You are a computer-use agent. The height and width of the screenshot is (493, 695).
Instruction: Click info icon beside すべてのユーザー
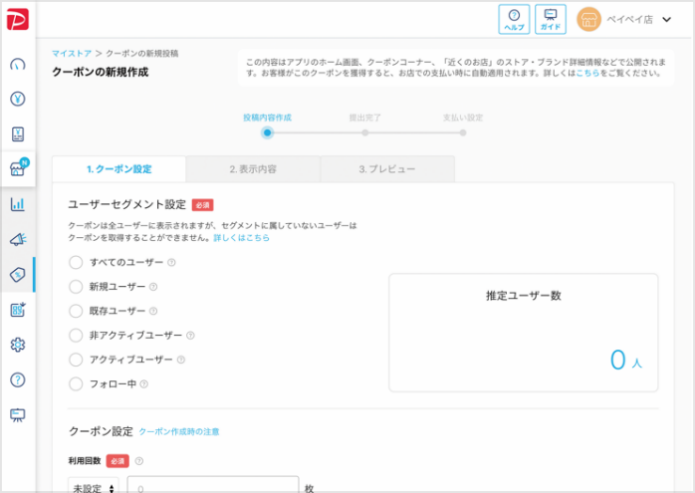coord(172,262)
